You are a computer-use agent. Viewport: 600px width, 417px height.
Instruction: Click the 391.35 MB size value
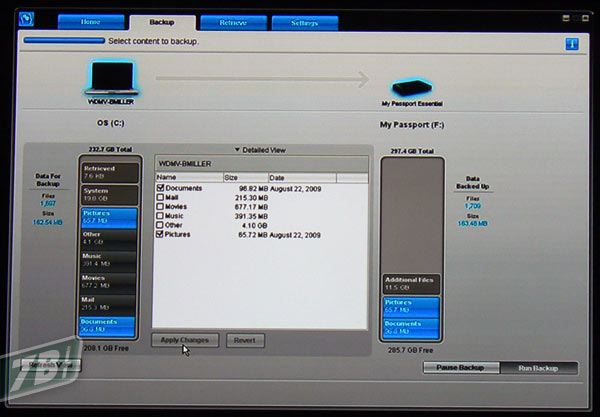point(251,217)
